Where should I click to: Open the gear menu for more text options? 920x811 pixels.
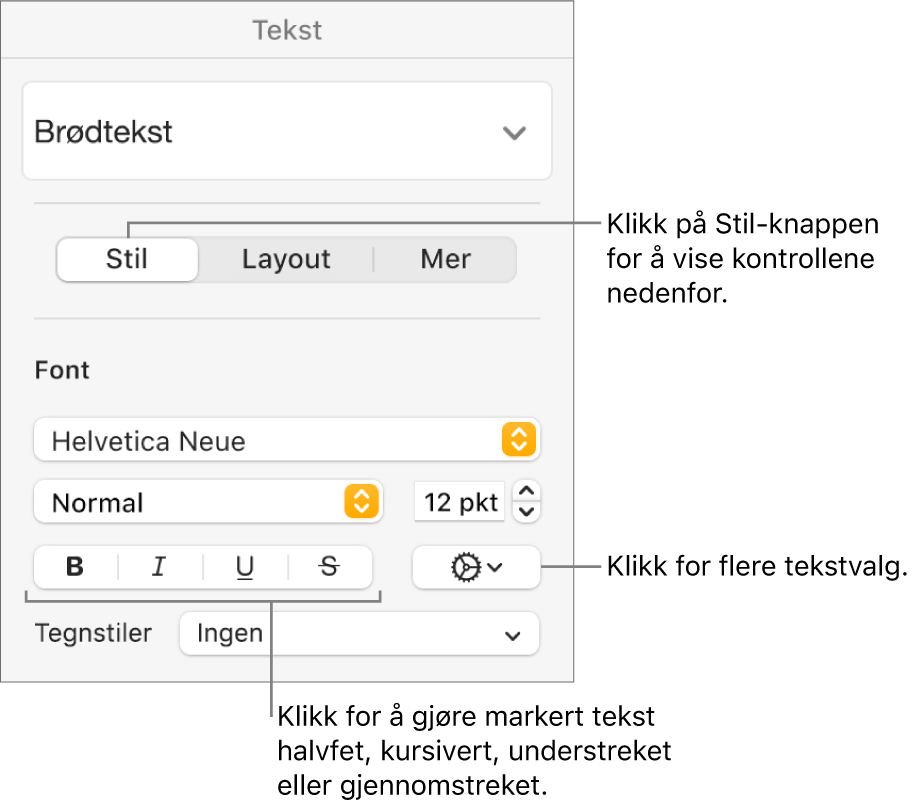(476, 567)
